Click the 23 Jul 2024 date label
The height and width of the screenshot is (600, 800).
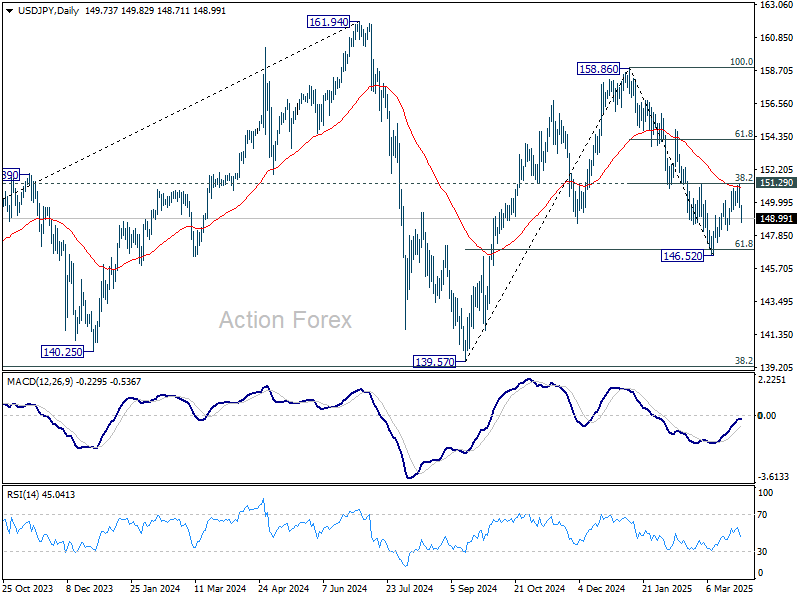[x=410, y=588]
